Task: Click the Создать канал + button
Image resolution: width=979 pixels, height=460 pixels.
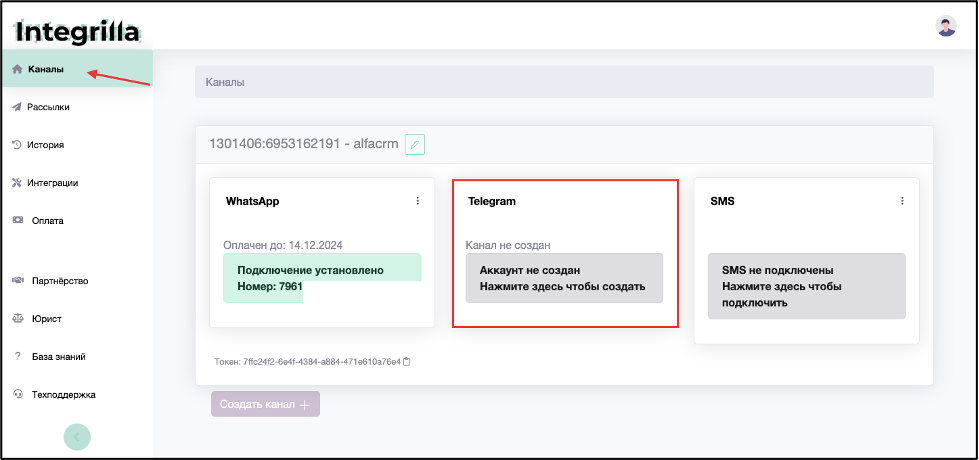Action: [x=265, y=404]
